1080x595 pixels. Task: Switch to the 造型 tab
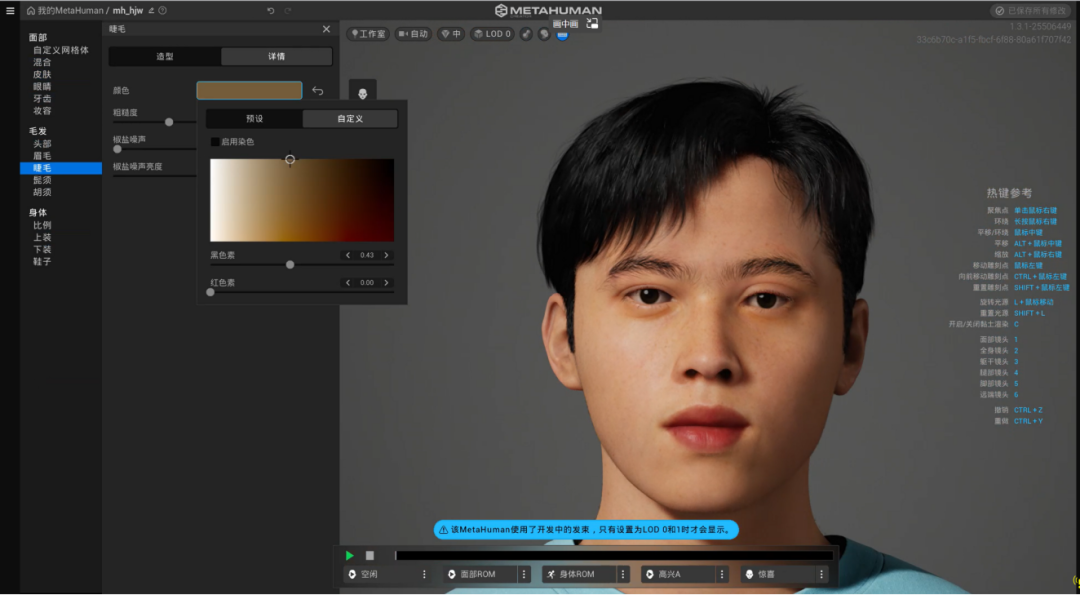pyautogui.click(x=165, y=57)
